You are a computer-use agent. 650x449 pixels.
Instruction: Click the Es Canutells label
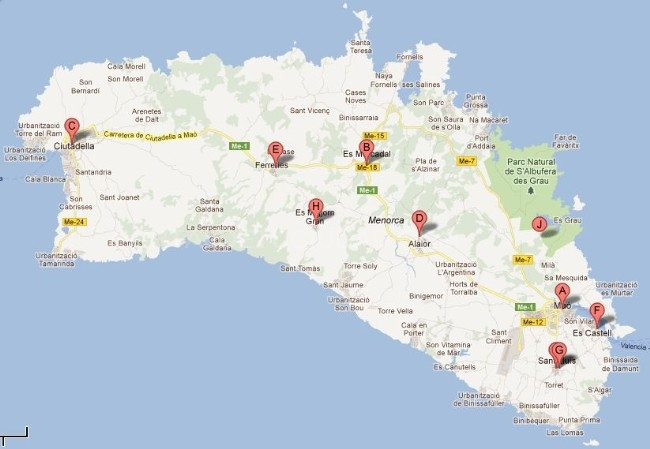455,367
